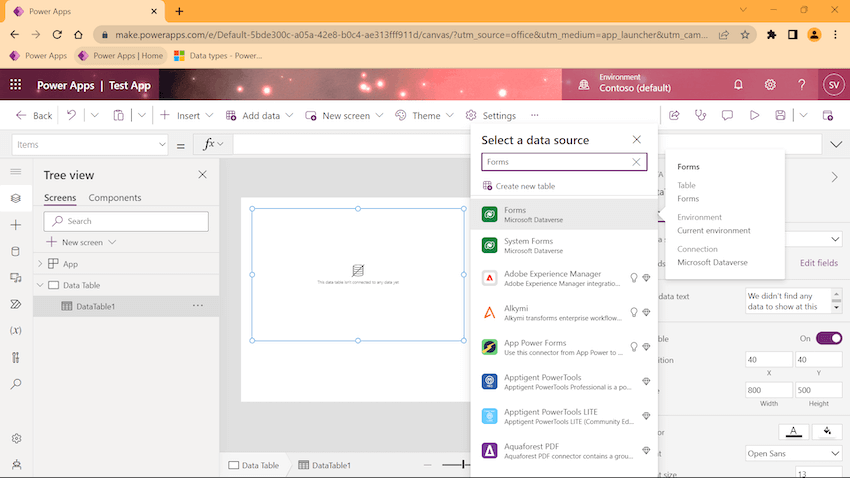
Task: Clear the Forms search text box
Action: [636, 162]
